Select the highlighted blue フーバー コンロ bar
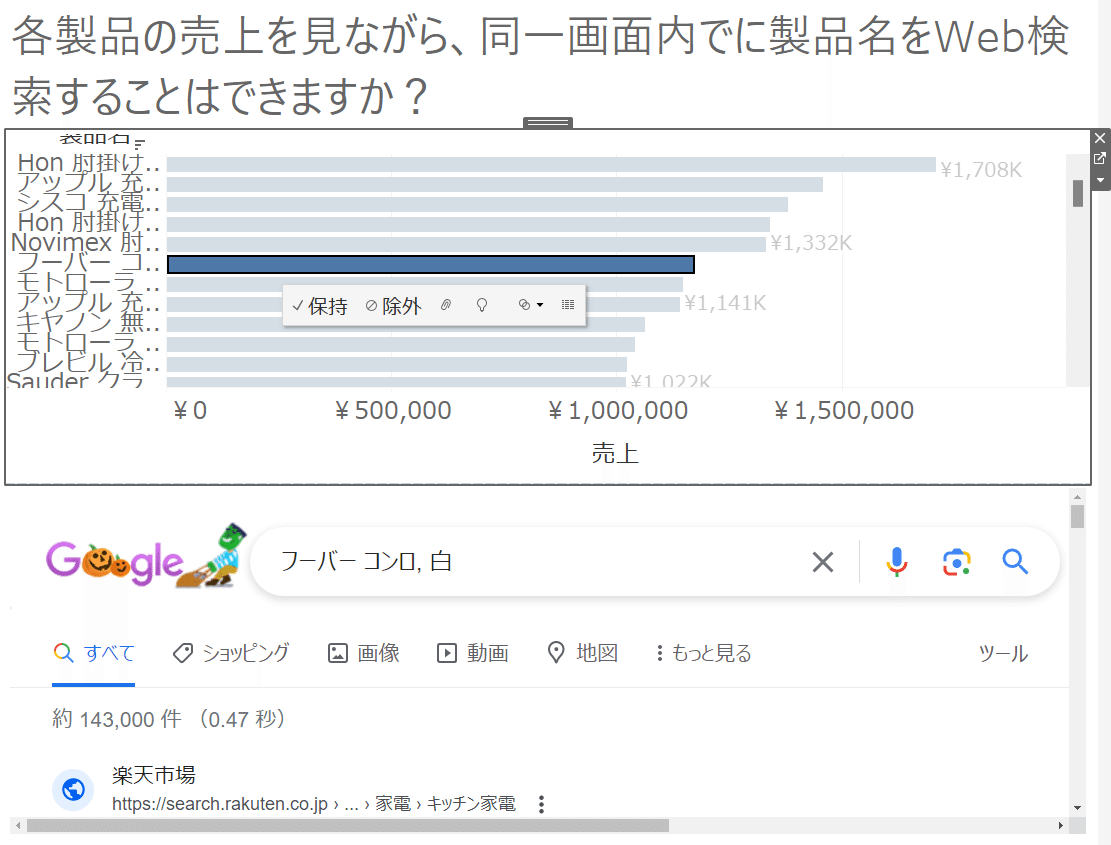Screen dimensions: 1111x845 (431, 264)
